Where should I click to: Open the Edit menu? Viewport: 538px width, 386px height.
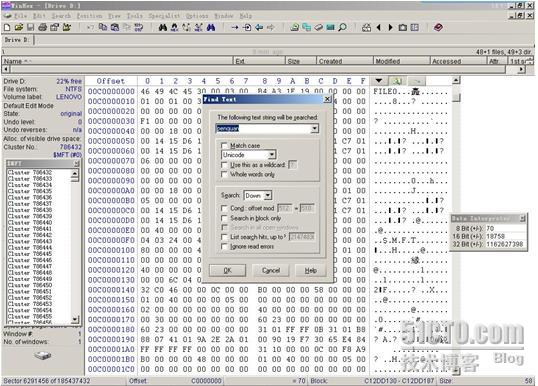(x=39, y=16)
